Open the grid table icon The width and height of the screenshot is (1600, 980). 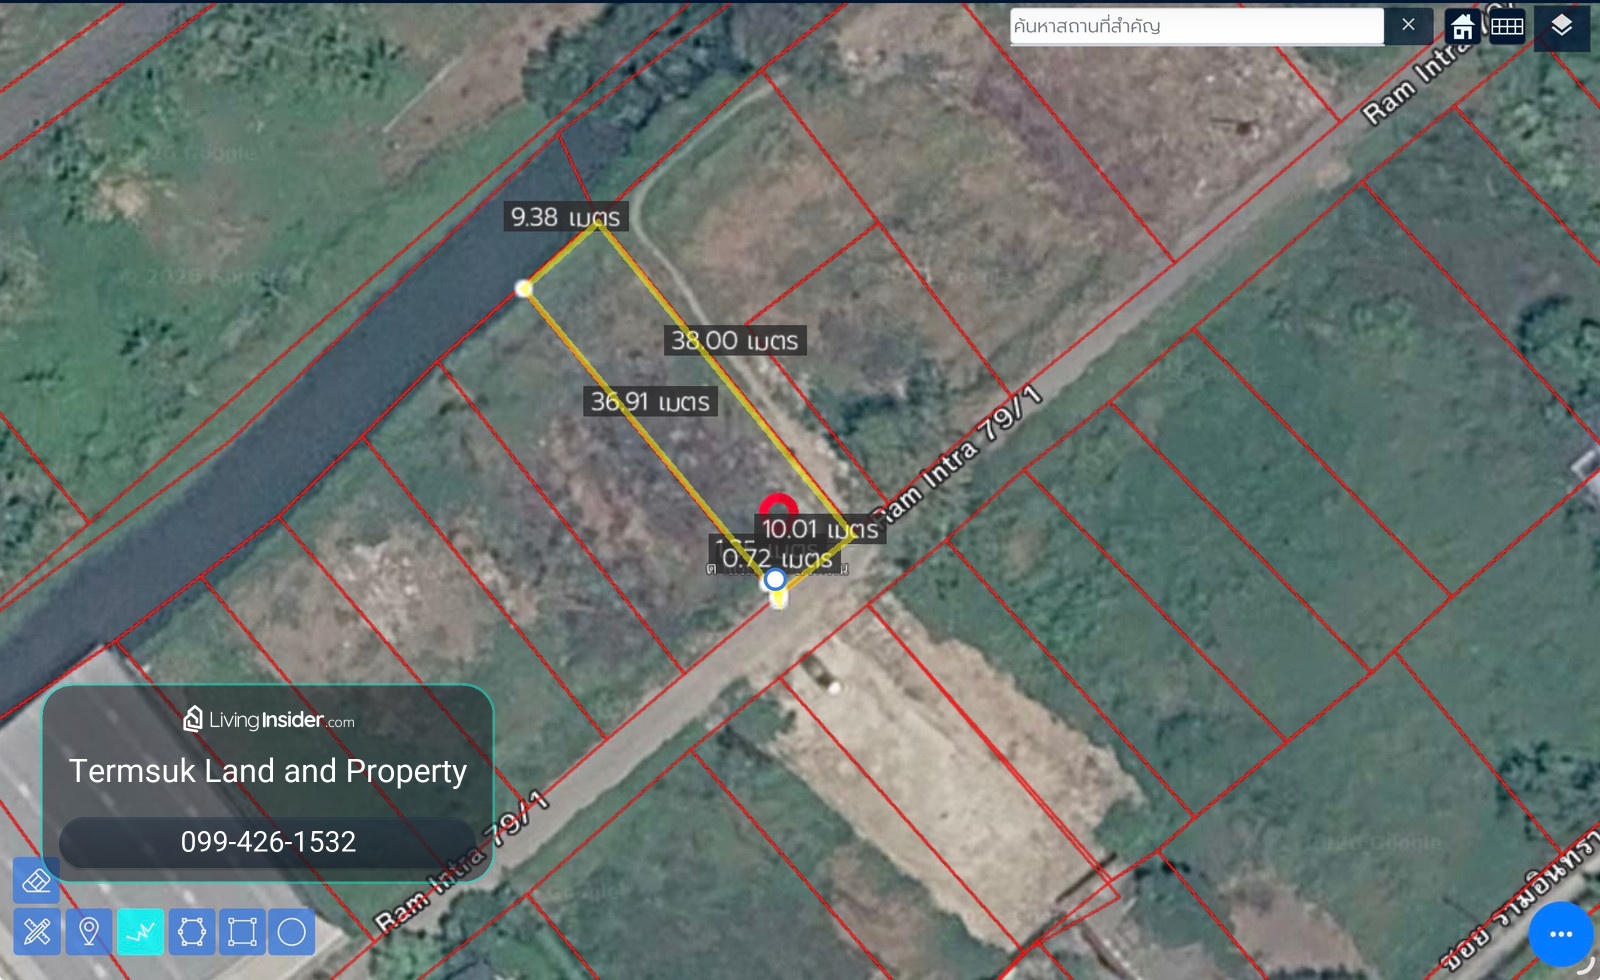click(1507, 26)
